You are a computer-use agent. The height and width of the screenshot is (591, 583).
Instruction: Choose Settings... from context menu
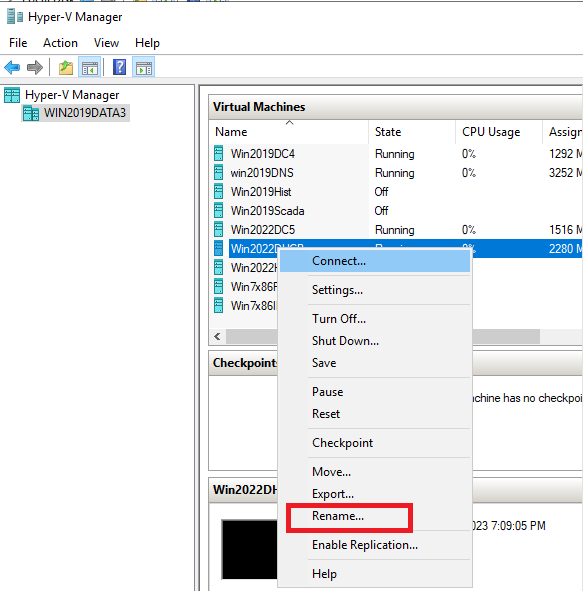click(375, 290)
